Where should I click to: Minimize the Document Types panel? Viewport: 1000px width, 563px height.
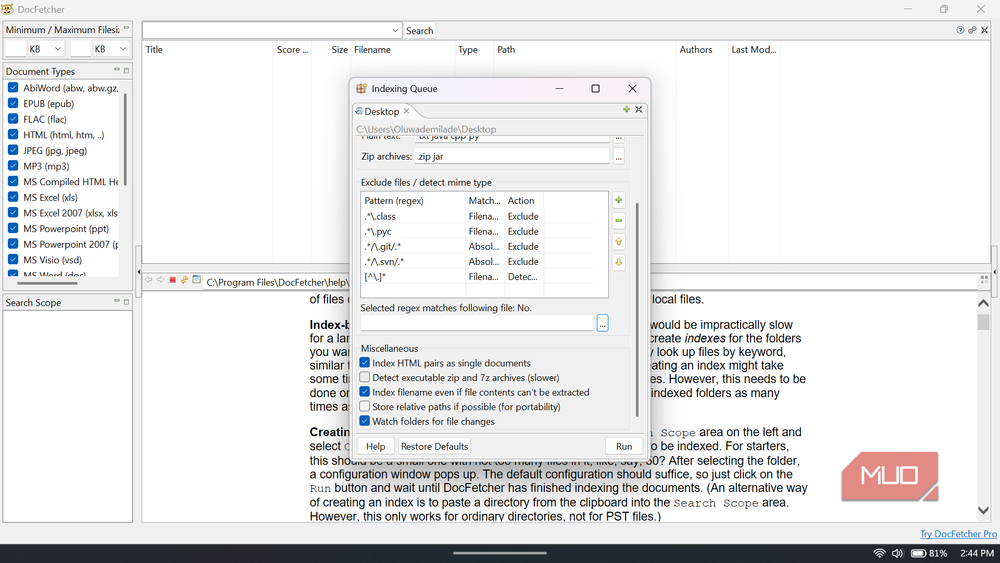117,70
